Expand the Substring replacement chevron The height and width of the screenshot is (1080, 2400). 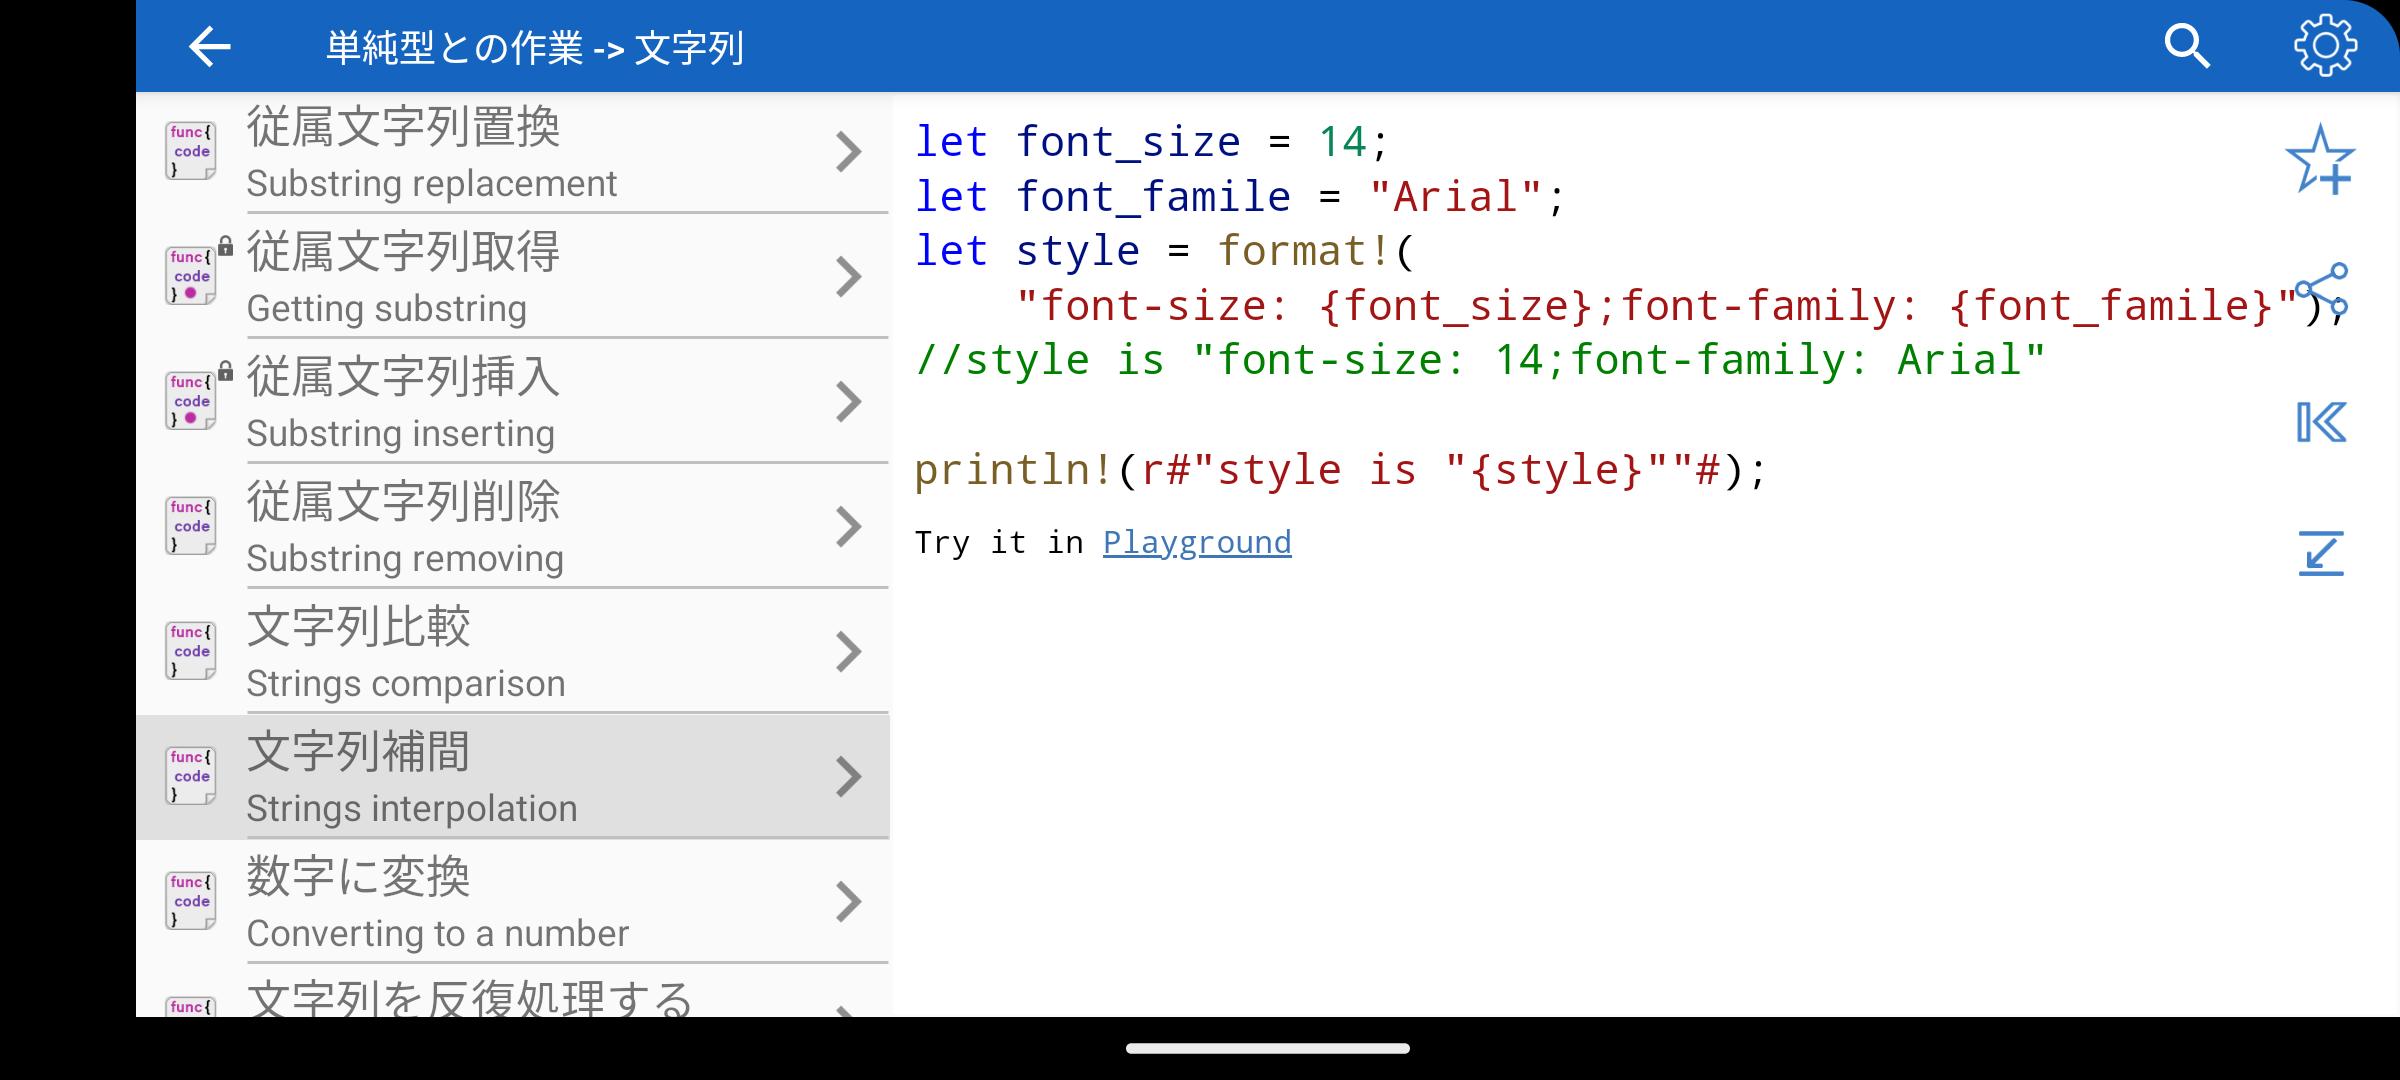848,152
